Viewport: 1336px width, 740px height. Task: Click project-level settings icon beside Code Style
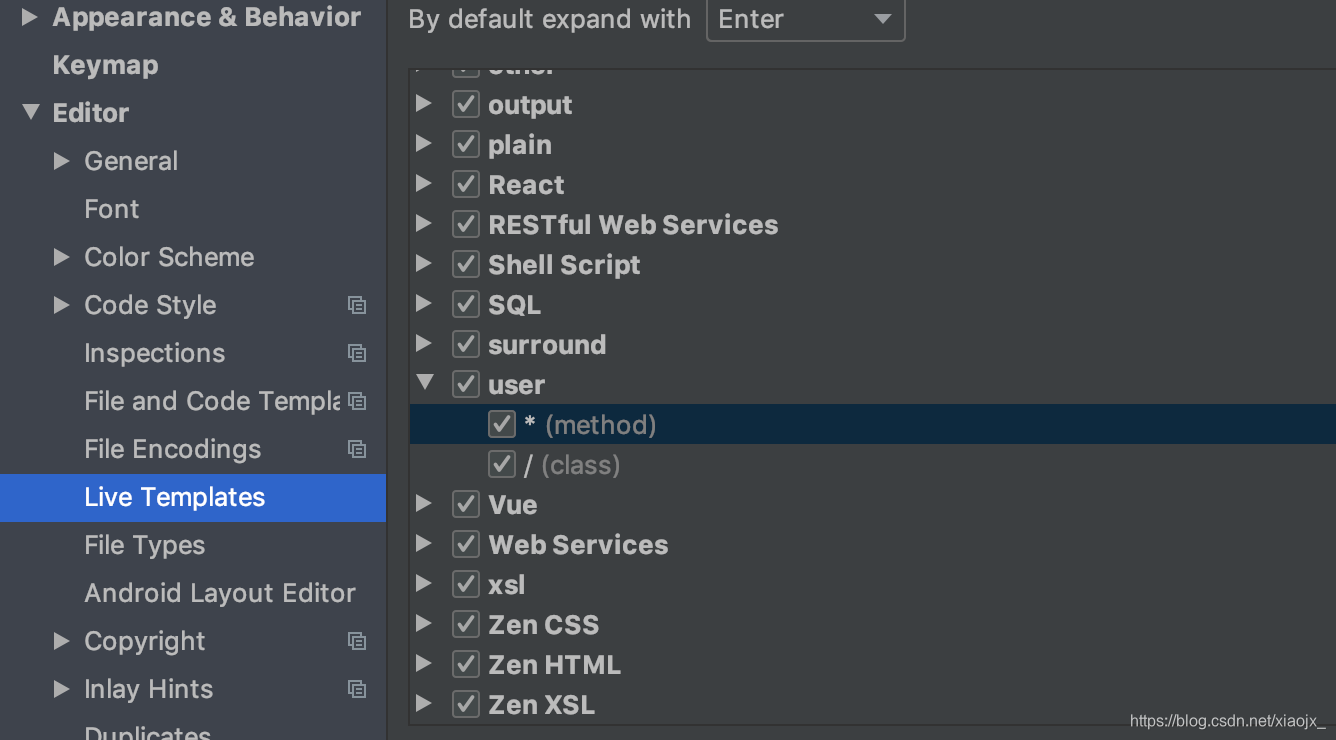tap(357, 305)
